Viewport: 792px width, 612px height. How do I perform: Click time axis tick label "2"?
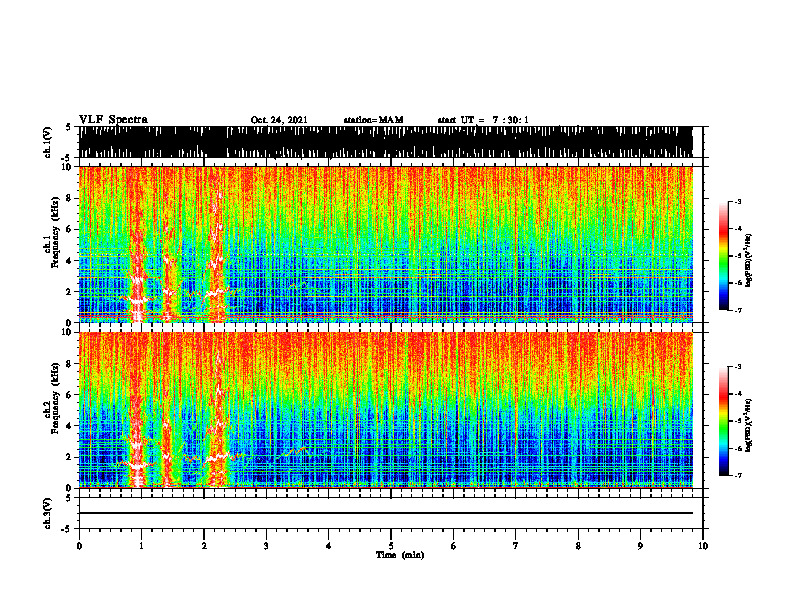(204, 546)
